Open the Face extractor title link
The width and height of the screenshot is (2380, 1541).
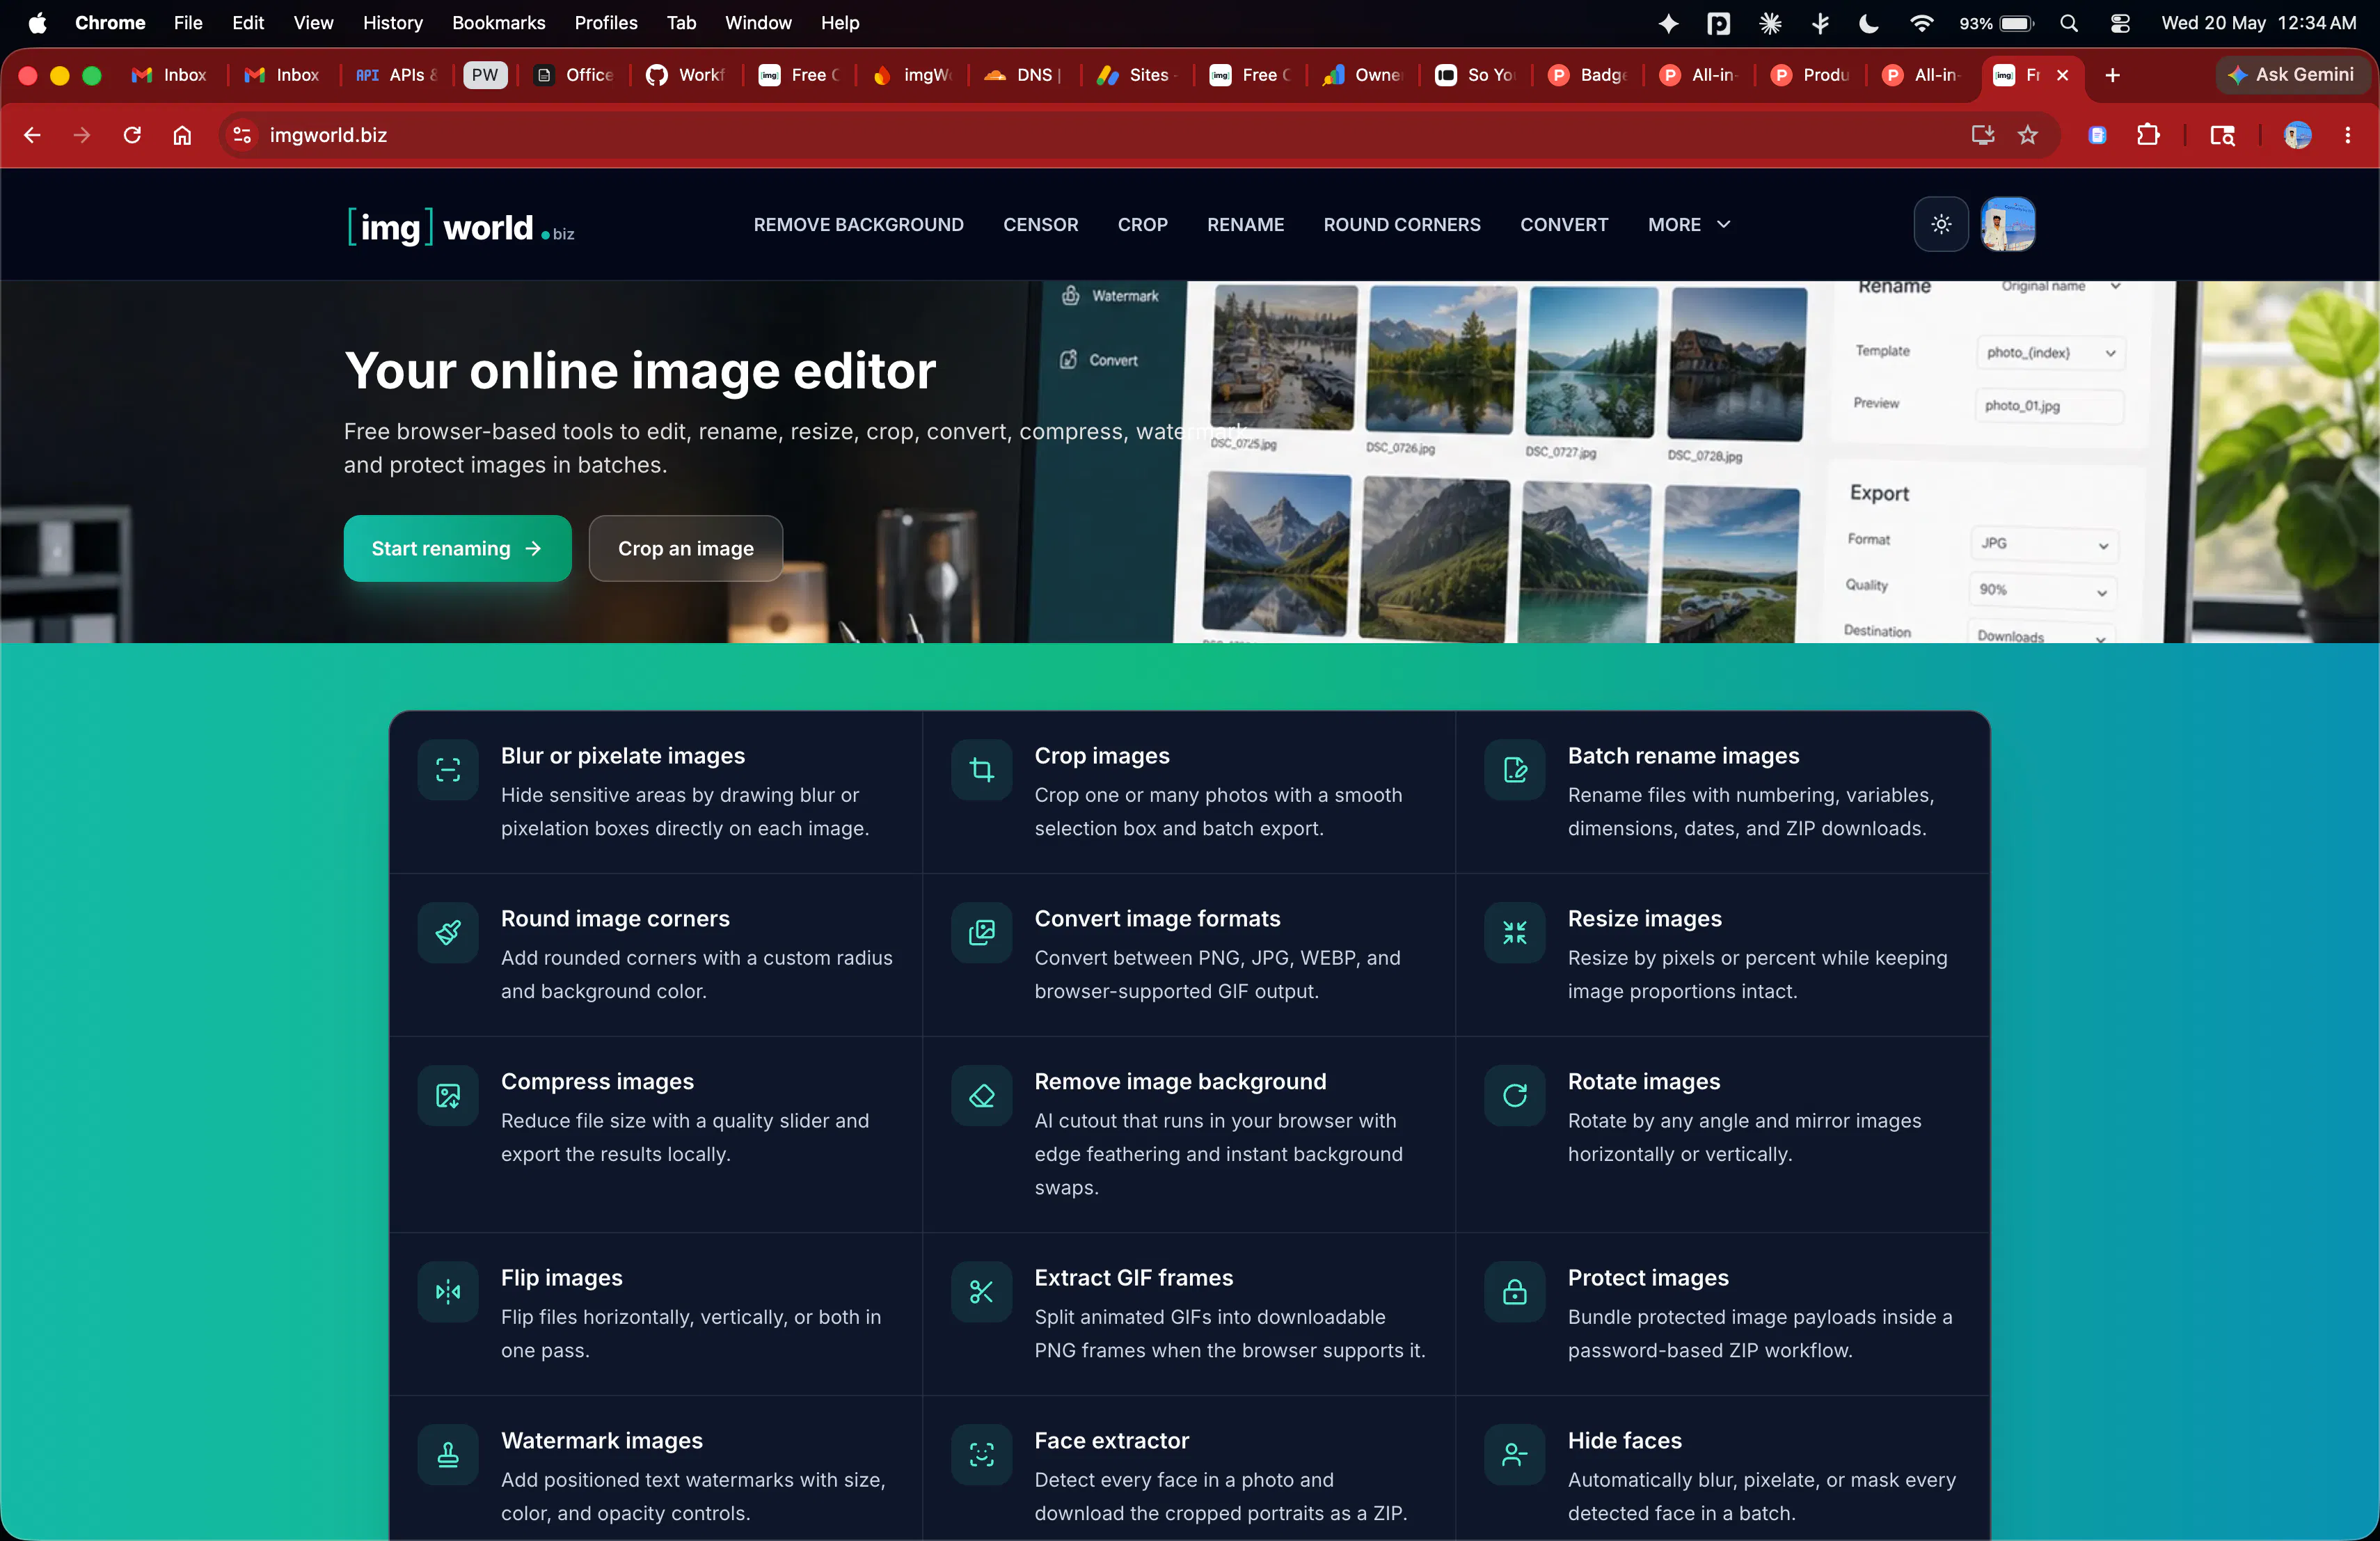[1111, 1440]
